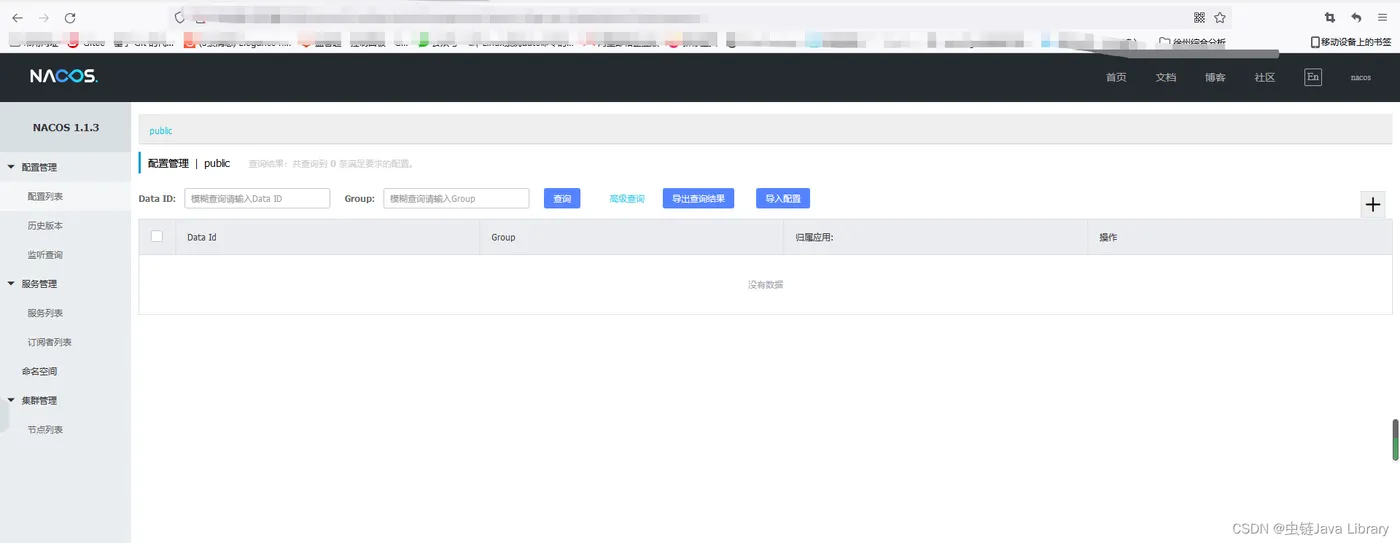Image resolution: width=1400 pixels, height=543 pixels.
Task: Collapse the 集群管理 section arrow
Action: pos(11,400)
